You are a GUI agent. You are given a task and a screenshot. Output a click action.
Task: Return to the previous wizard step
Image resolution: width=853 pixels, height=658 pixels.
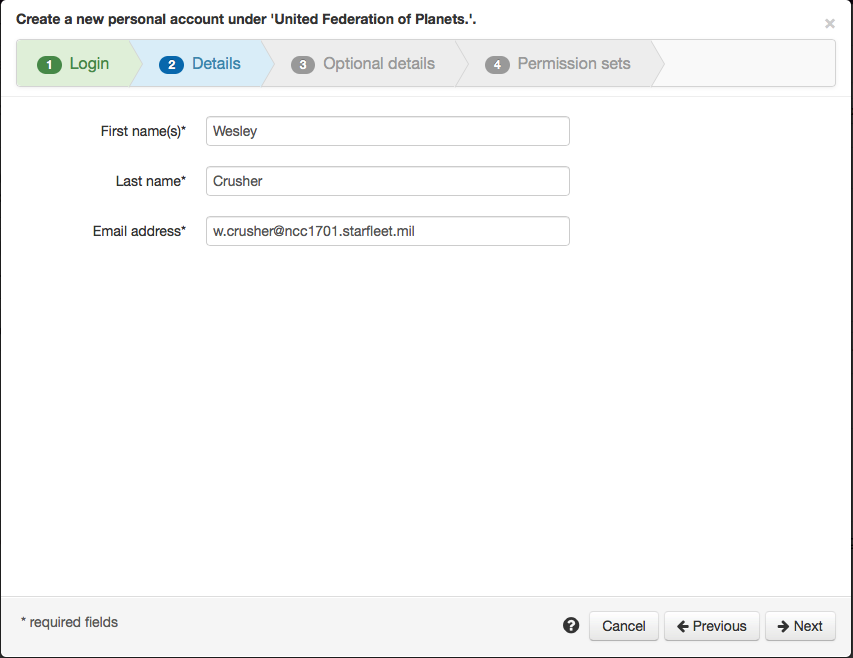coord(711,626)
